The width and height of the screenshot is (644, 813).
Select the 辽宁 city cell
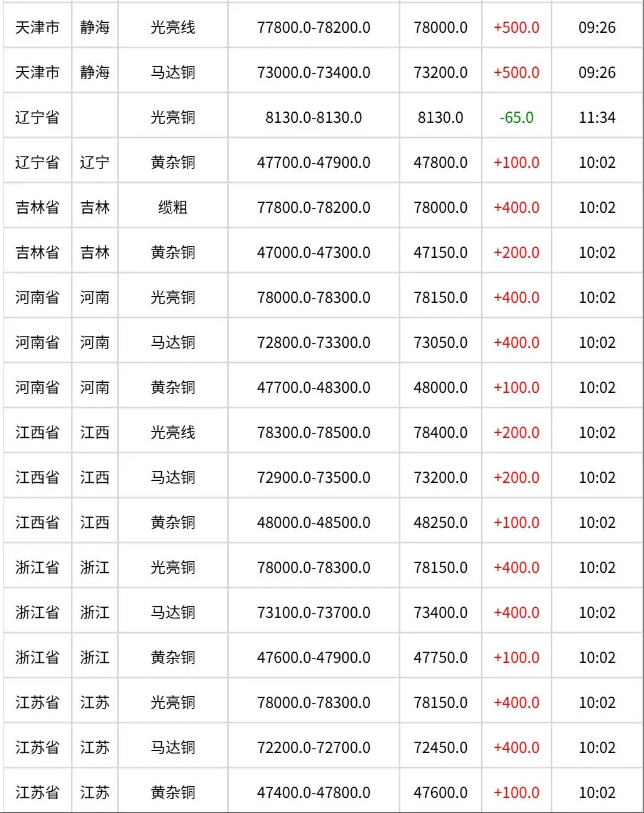pos(95,162)
